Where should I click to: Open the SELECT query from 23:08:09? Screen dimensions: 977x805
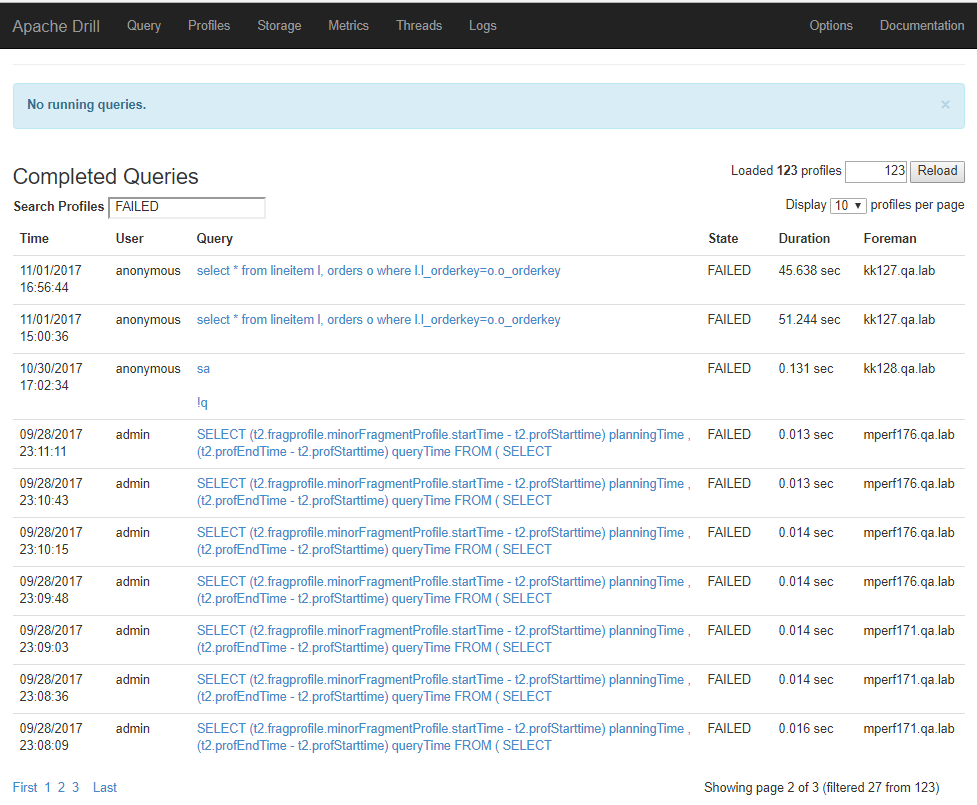coord(444,737)
